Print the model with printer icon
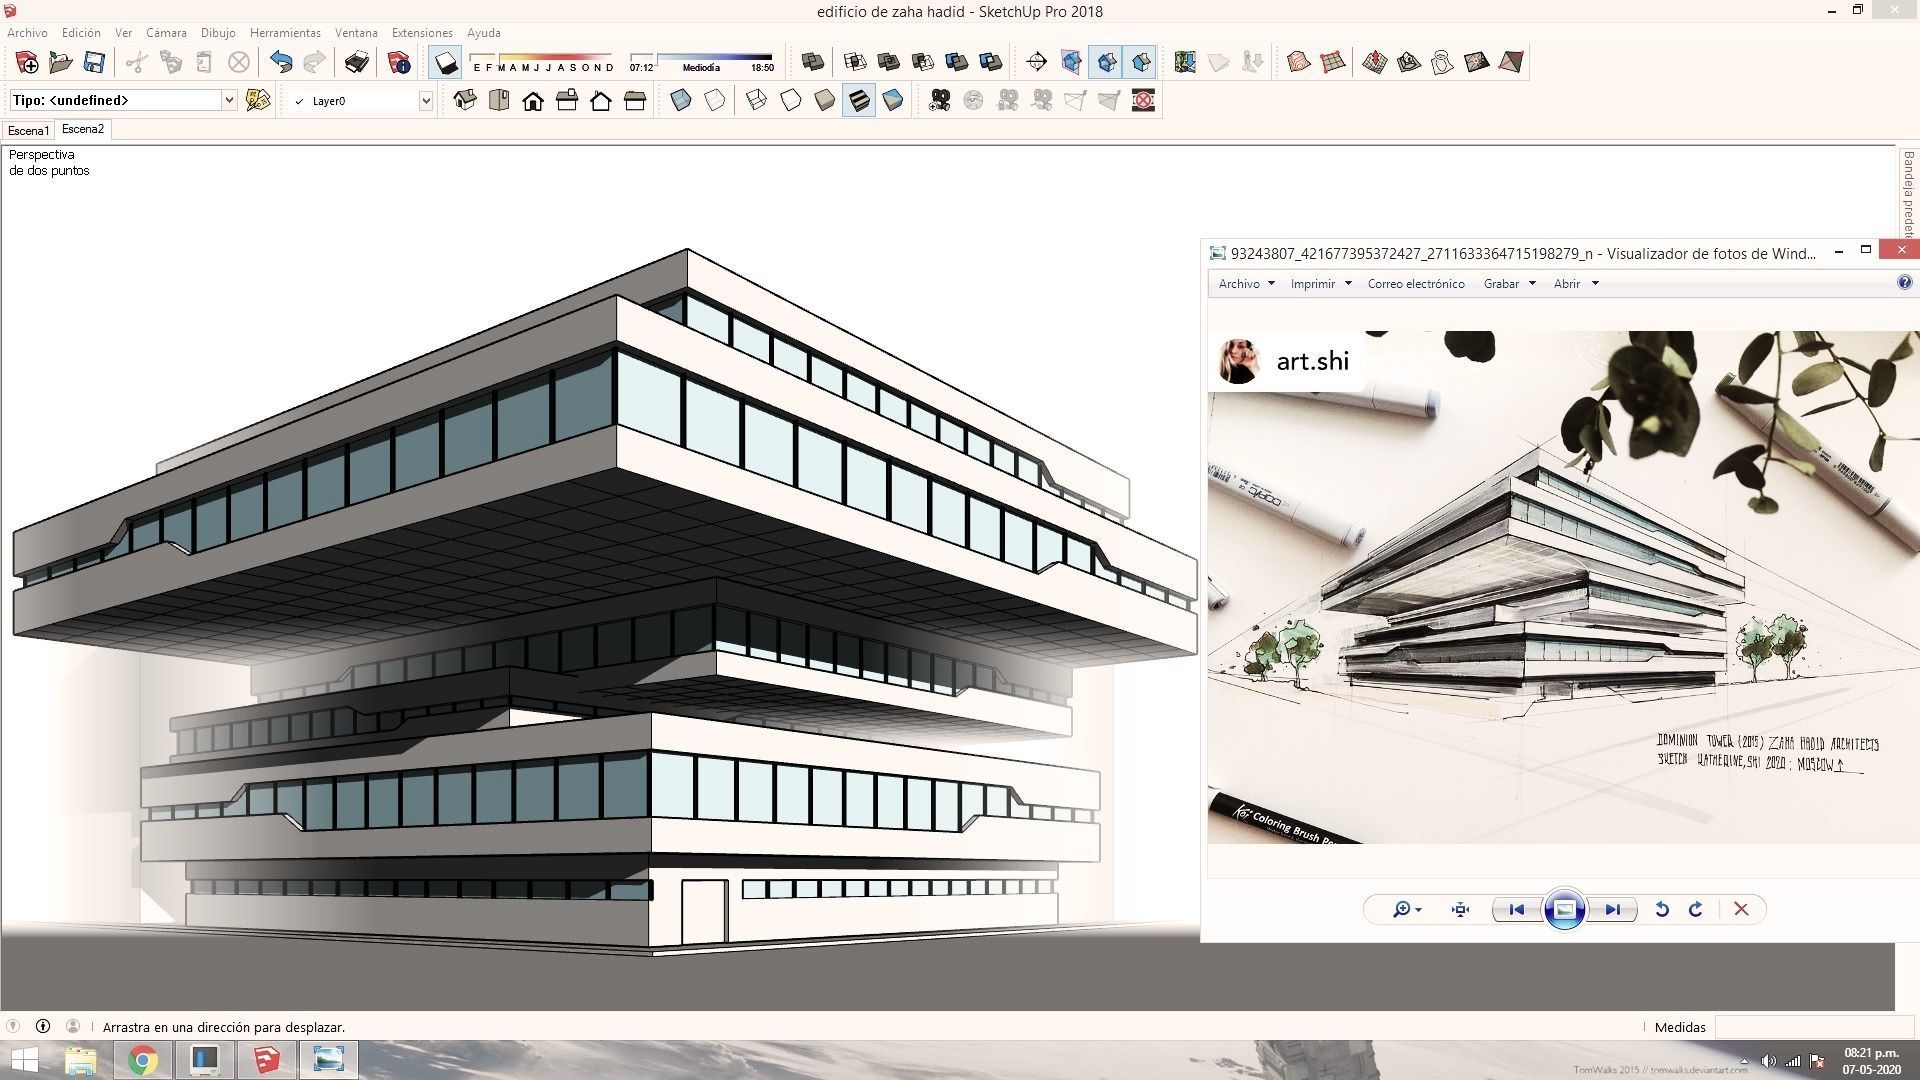This screenshot has height=1080, width=1920. [357, 62]
